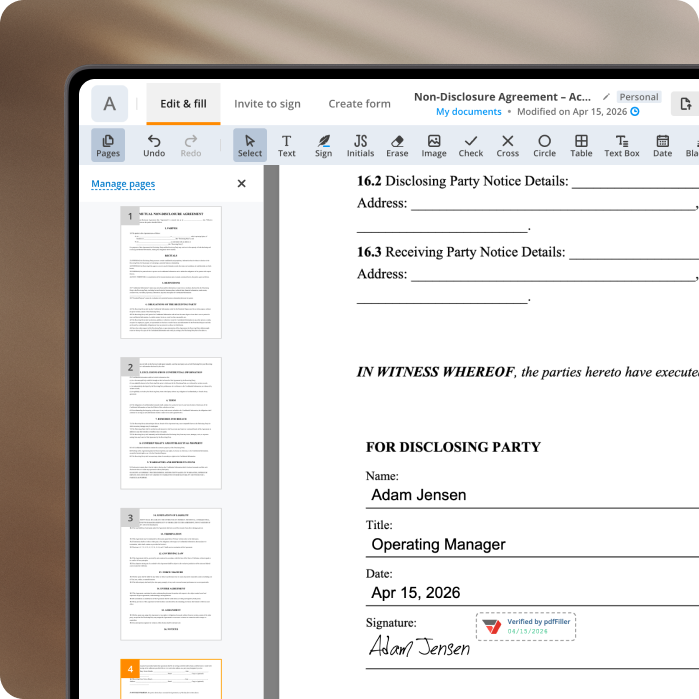Undo the last action
Viewport: 699px width, 699px height.
coord(154,145)
